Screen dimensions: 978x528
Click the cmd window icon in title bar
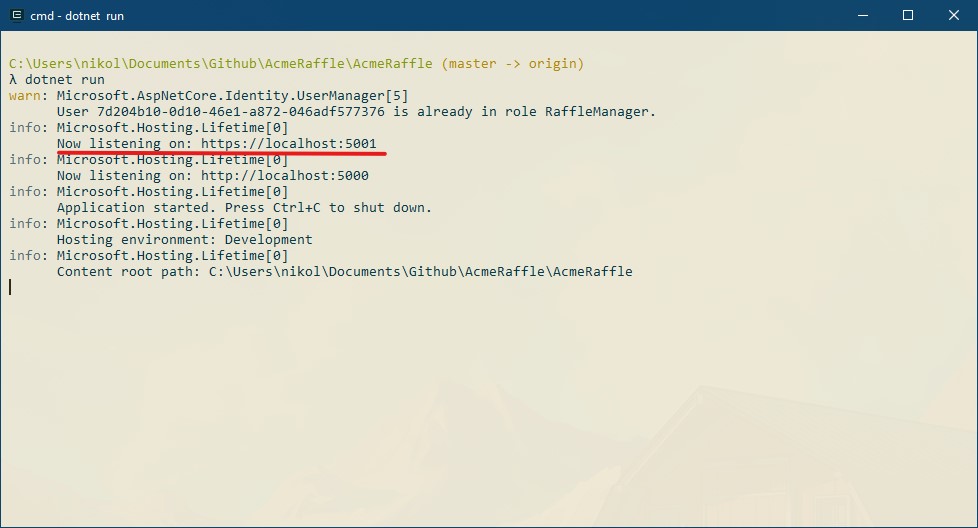pos(17,15)
